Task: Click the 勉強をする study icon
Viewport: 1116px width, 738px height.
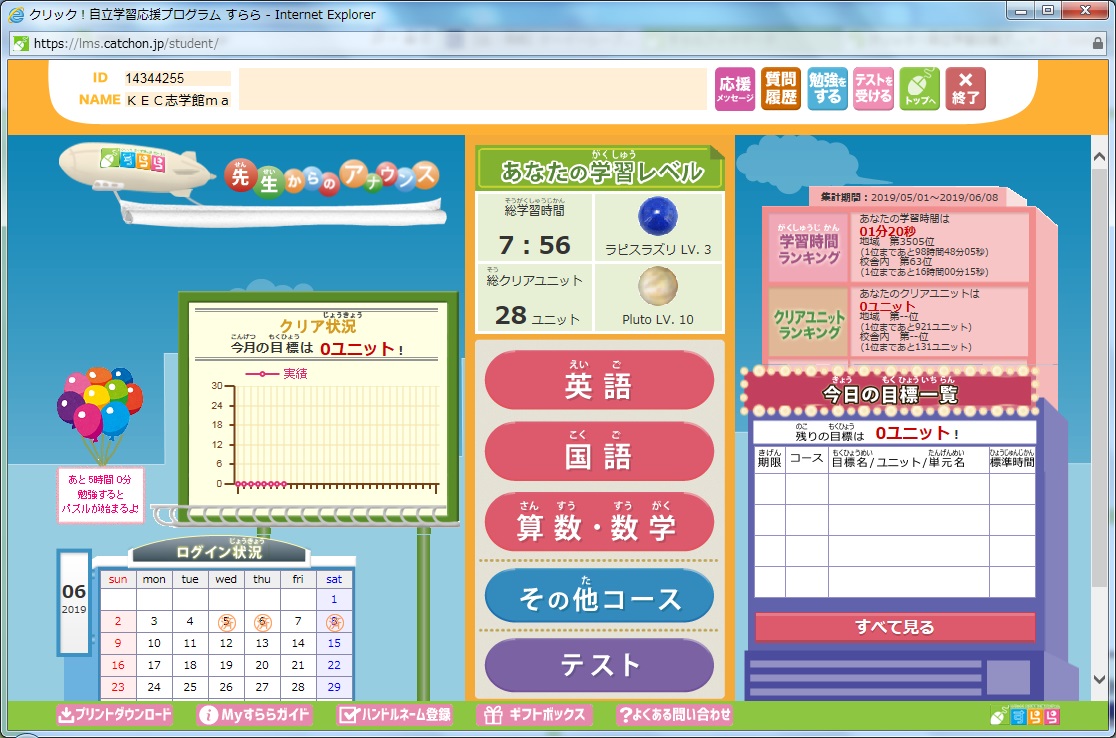Action: [x=827, y=89]
